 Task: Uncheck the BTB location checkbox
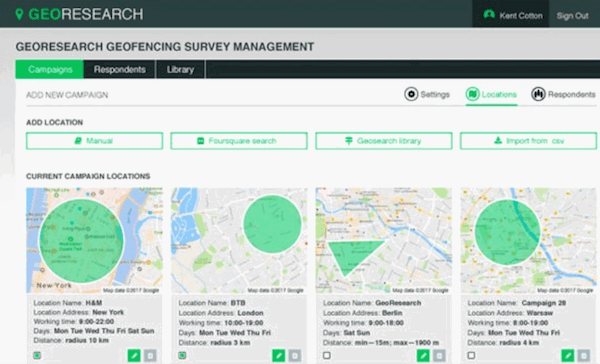pos(182,356)
